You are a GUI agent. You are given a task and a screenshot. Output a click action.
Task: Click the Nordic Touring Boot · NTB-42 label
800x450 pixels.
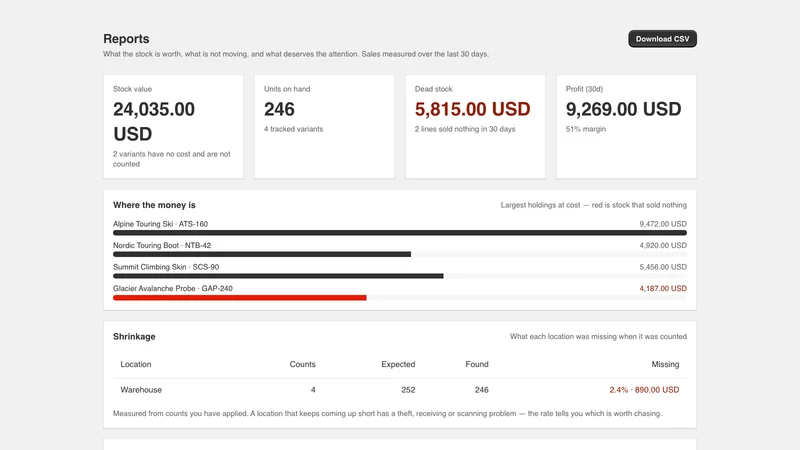(162, 245)
